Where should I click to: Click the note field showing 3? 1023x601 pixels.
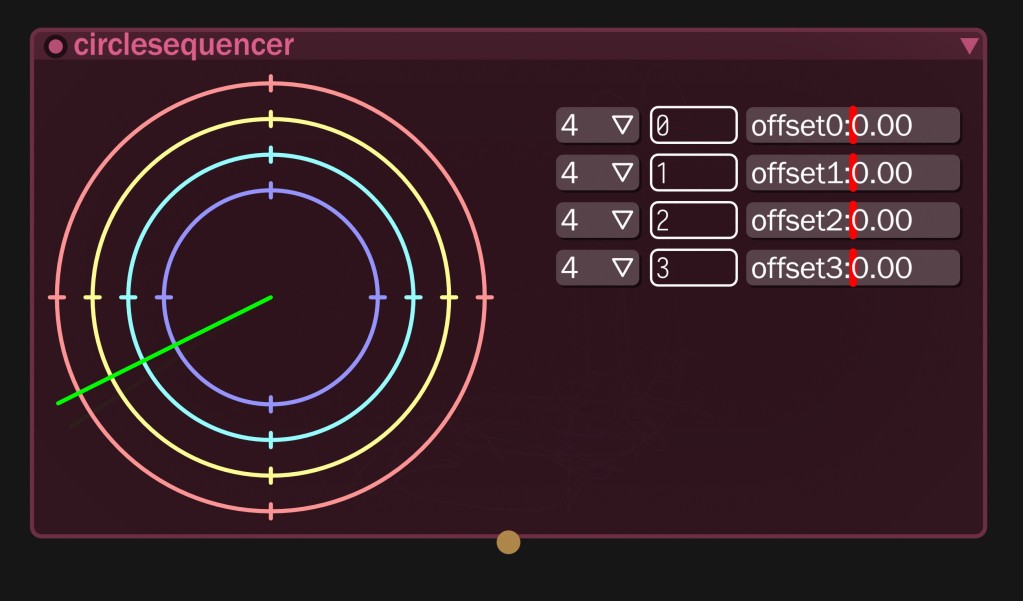[693, 268]
